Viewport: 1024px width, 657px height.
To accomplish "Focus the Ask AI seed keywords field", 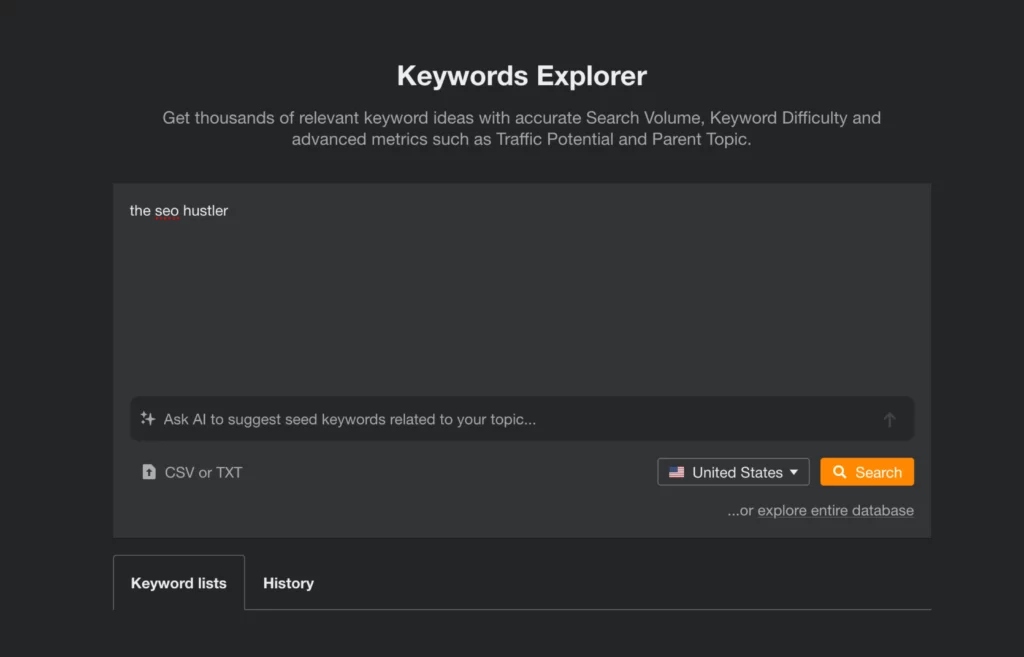I will pyautogui.click(x=500, y=419).
